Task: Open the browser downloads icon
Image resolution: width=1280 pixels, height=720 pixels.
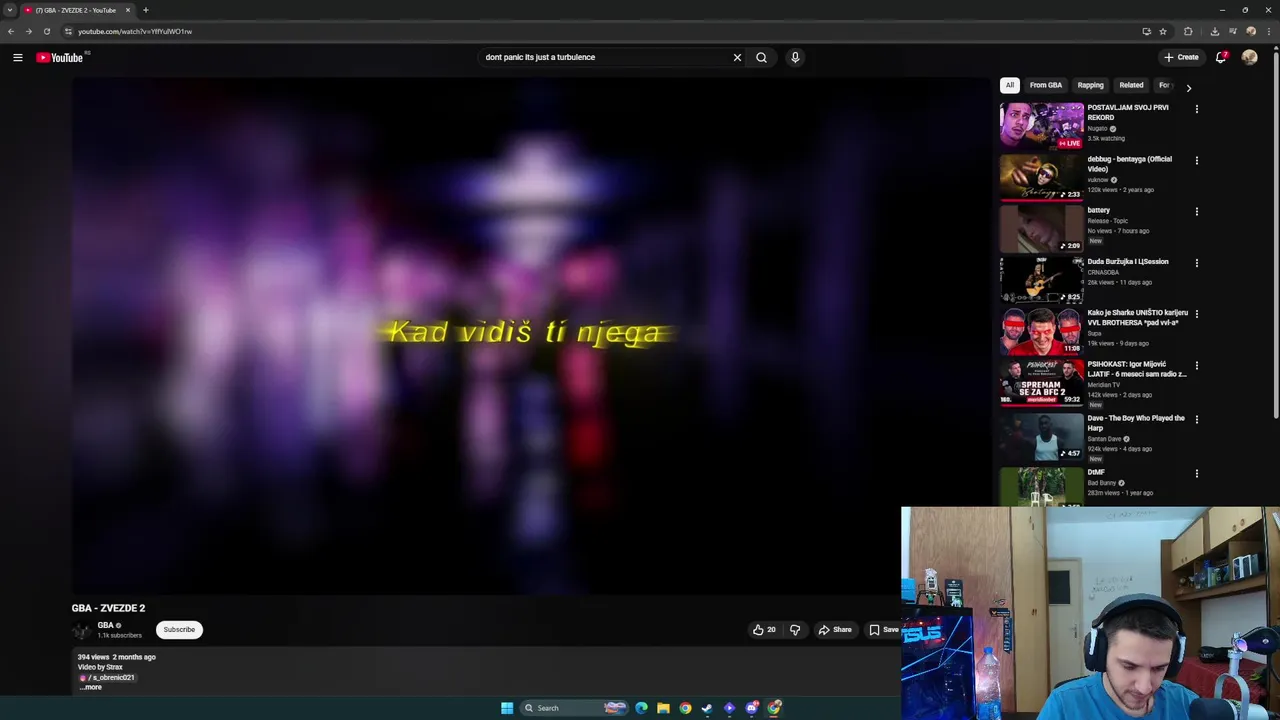Action: point(1214,31)
